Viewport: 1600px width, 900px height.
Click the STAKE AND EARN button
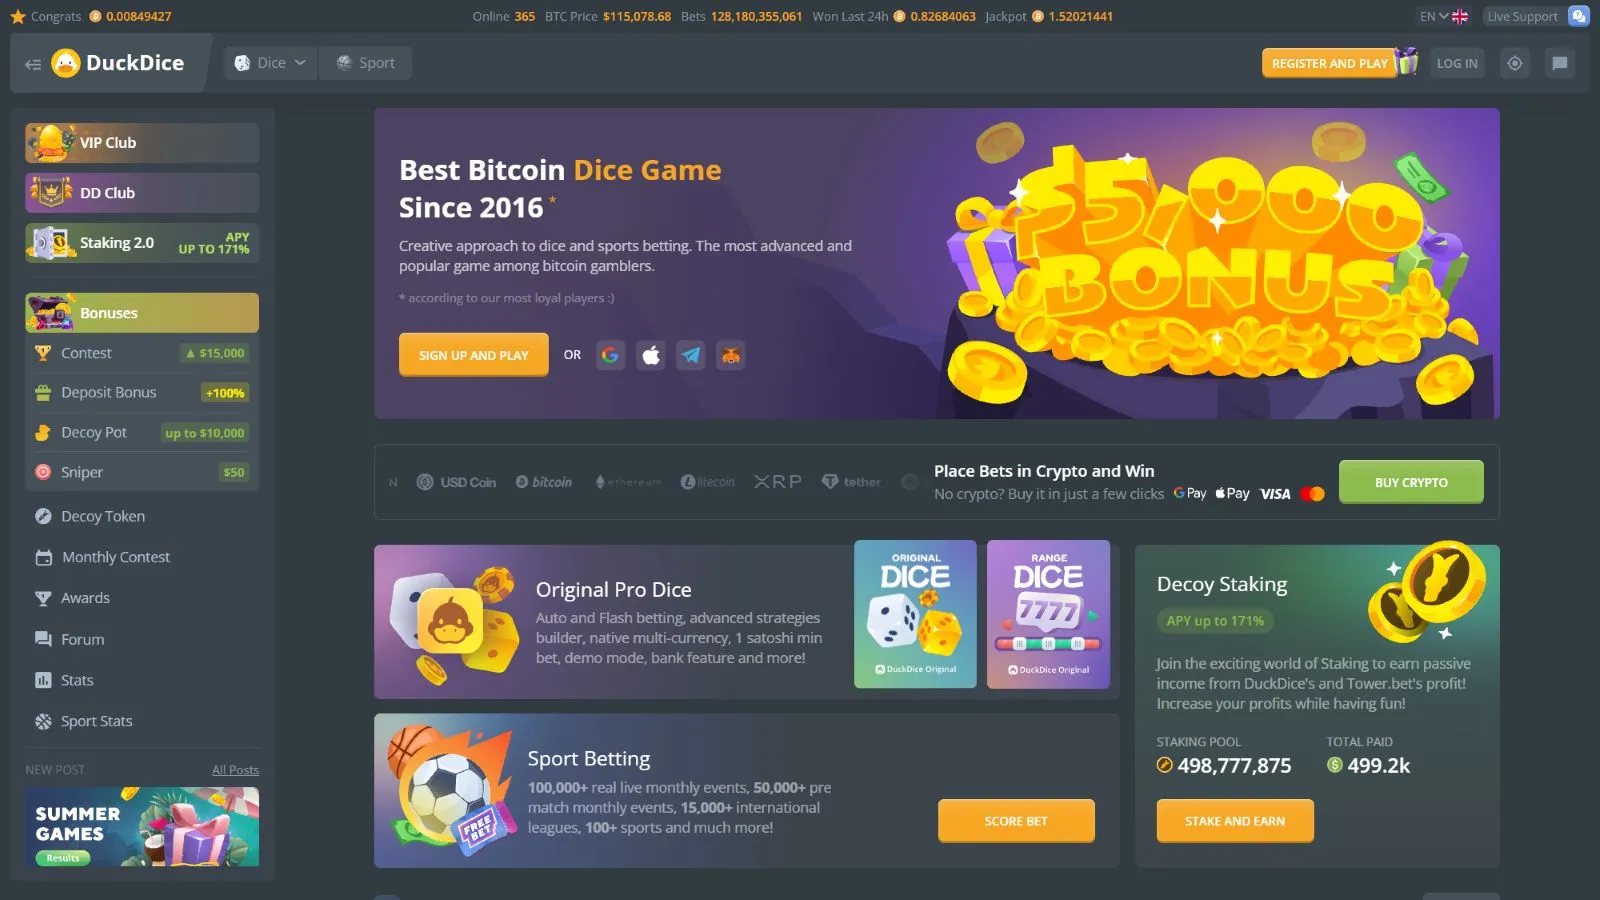[x=1235, y=821]
